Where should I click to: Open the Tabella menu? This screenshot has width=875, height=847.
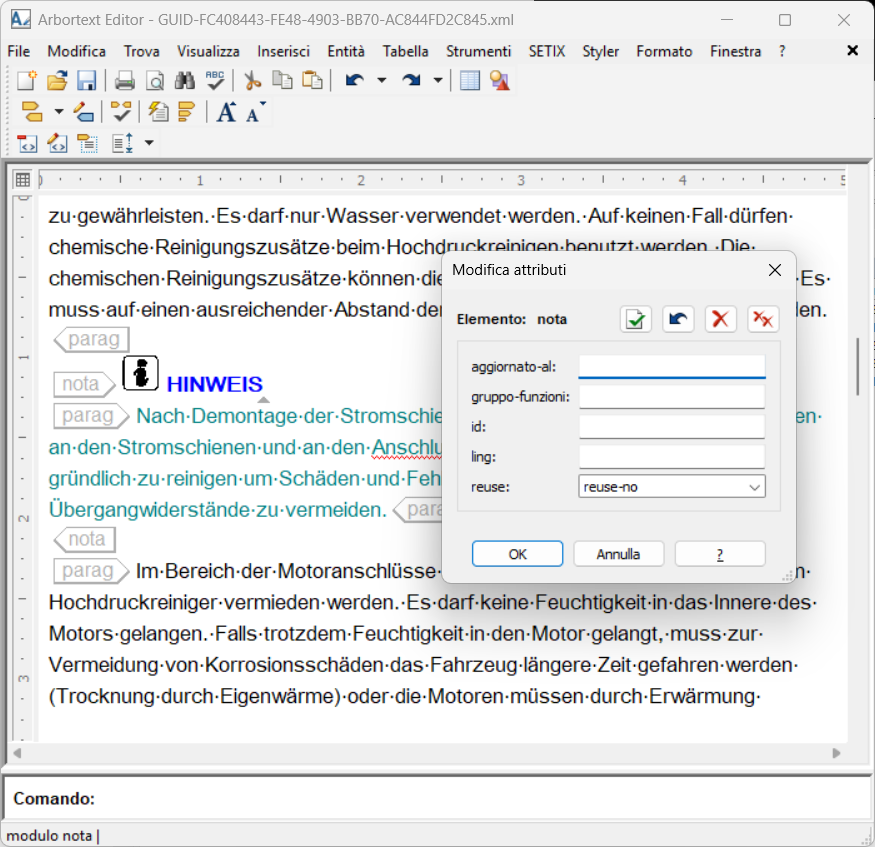pyautogui.click(x=406, y=51)
